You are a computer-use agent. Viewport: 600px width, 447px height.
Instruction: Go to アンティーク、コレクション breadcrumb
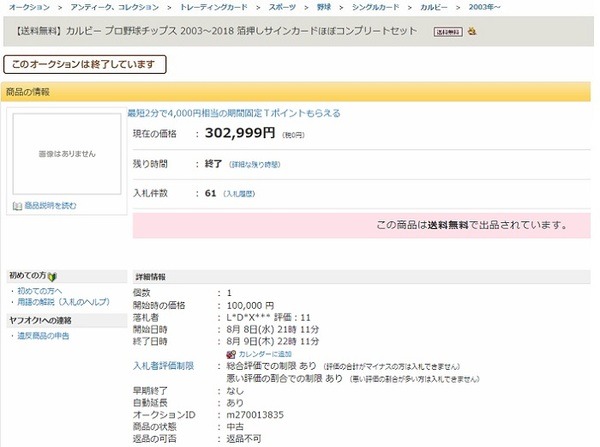(x=114, y=7)
